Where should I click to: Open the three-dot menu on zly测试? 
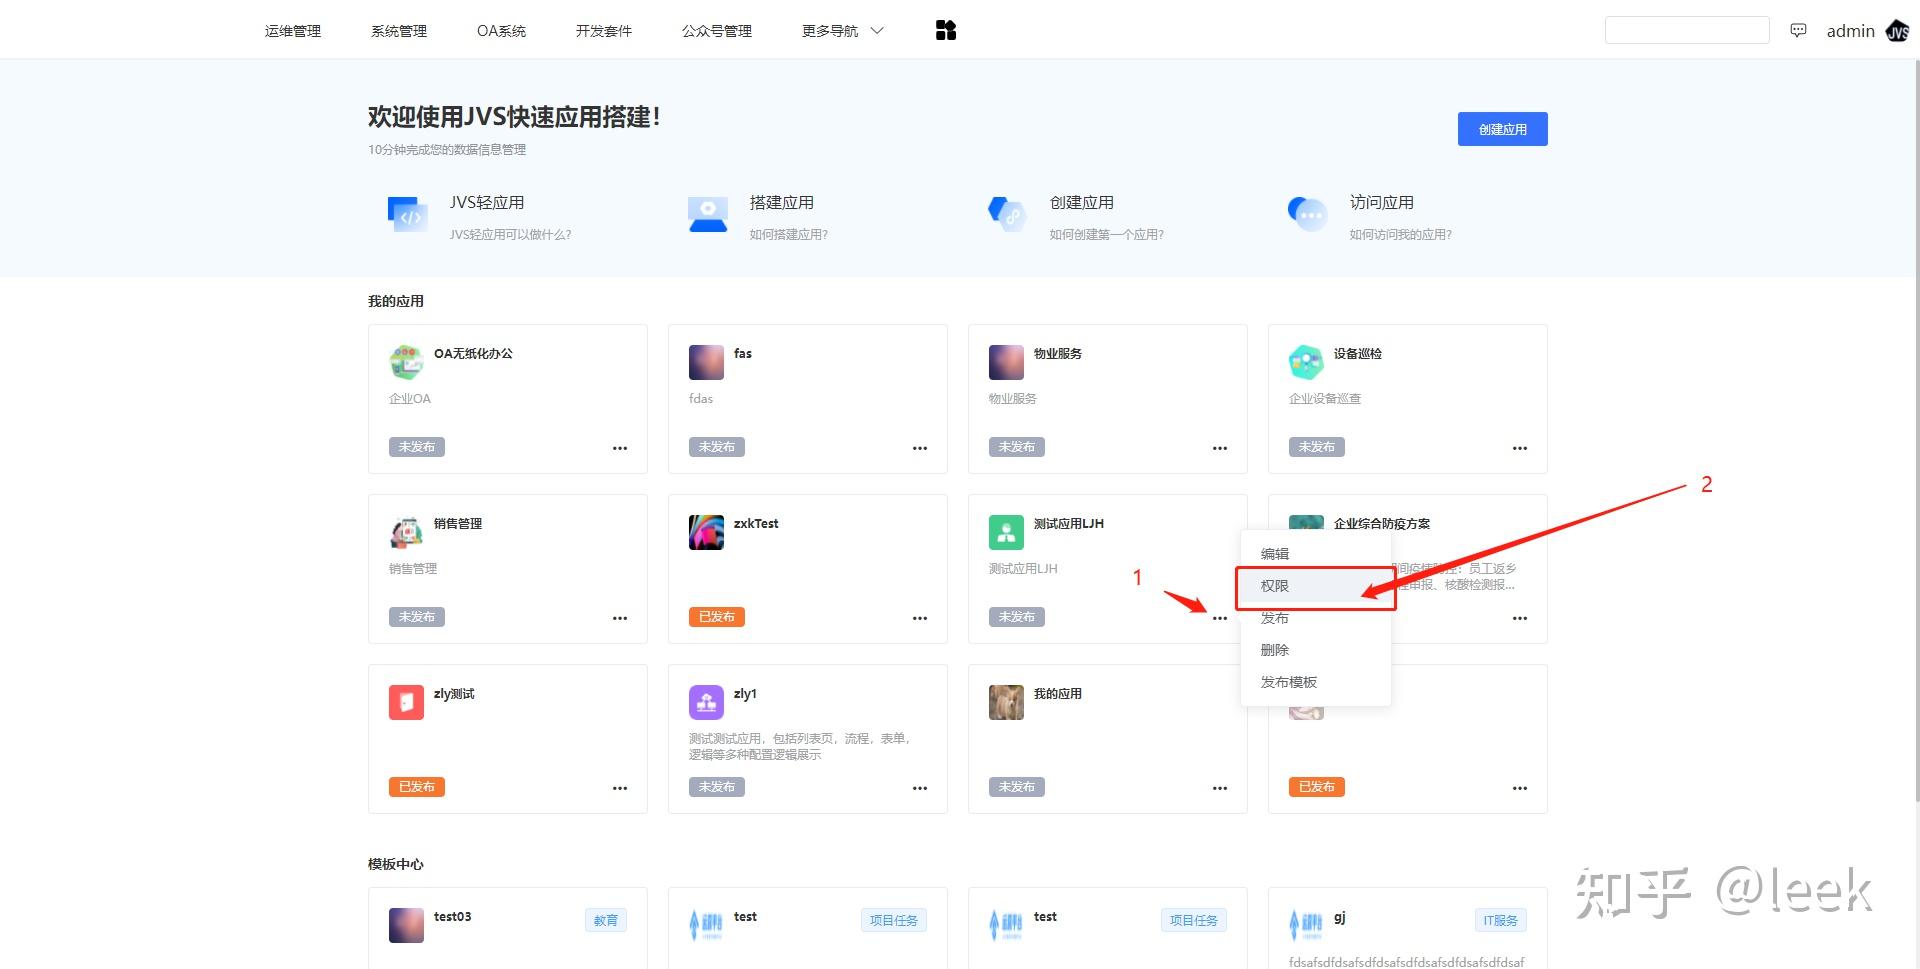620,788
